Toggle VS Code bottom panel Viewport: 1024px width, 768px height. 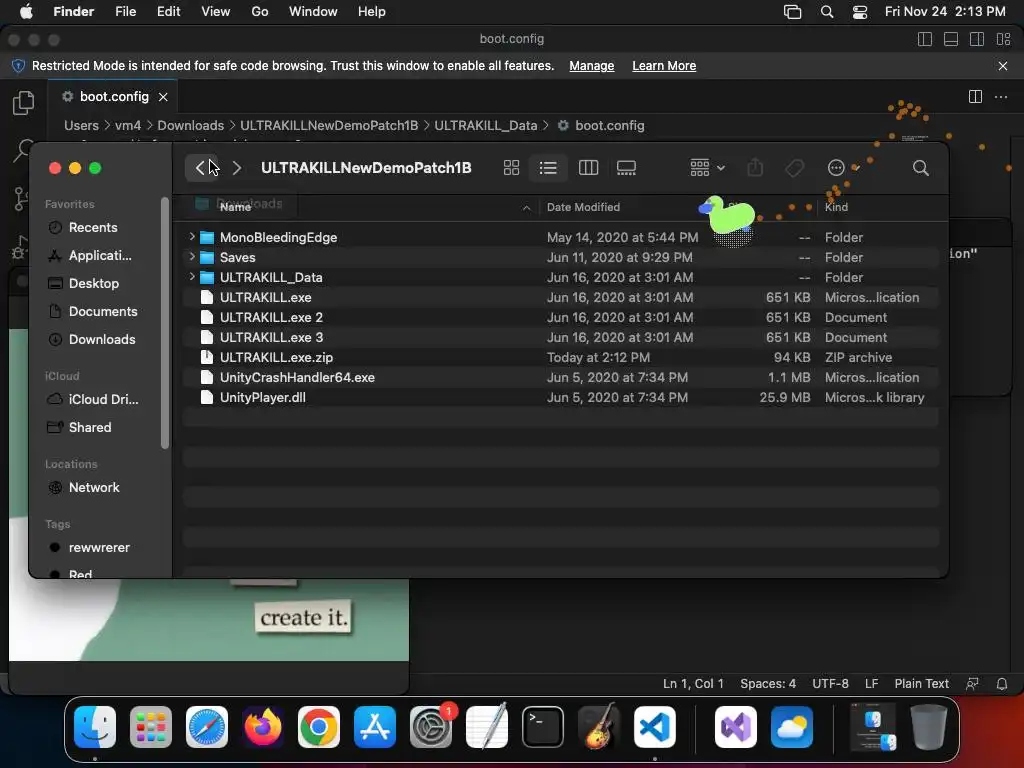(951, 39)
